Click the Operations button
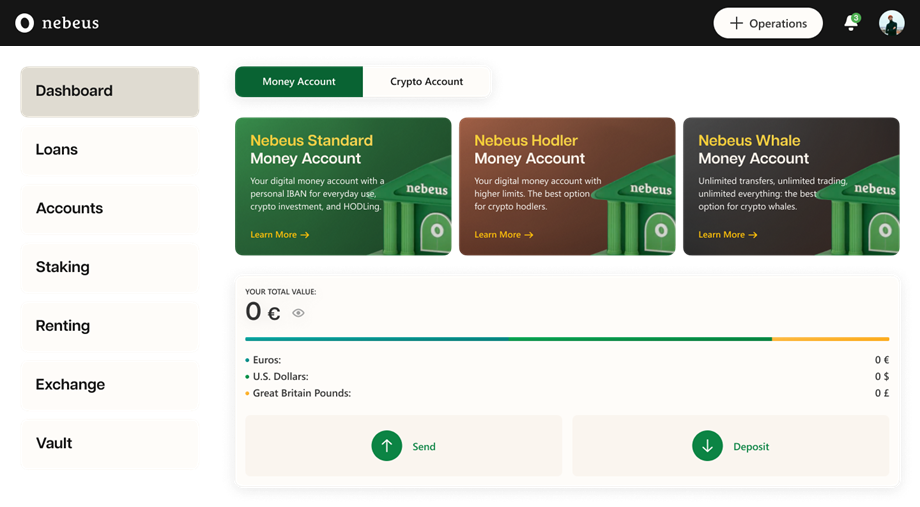This screenshot has height=507, width=920. click(x=768, y=23)
